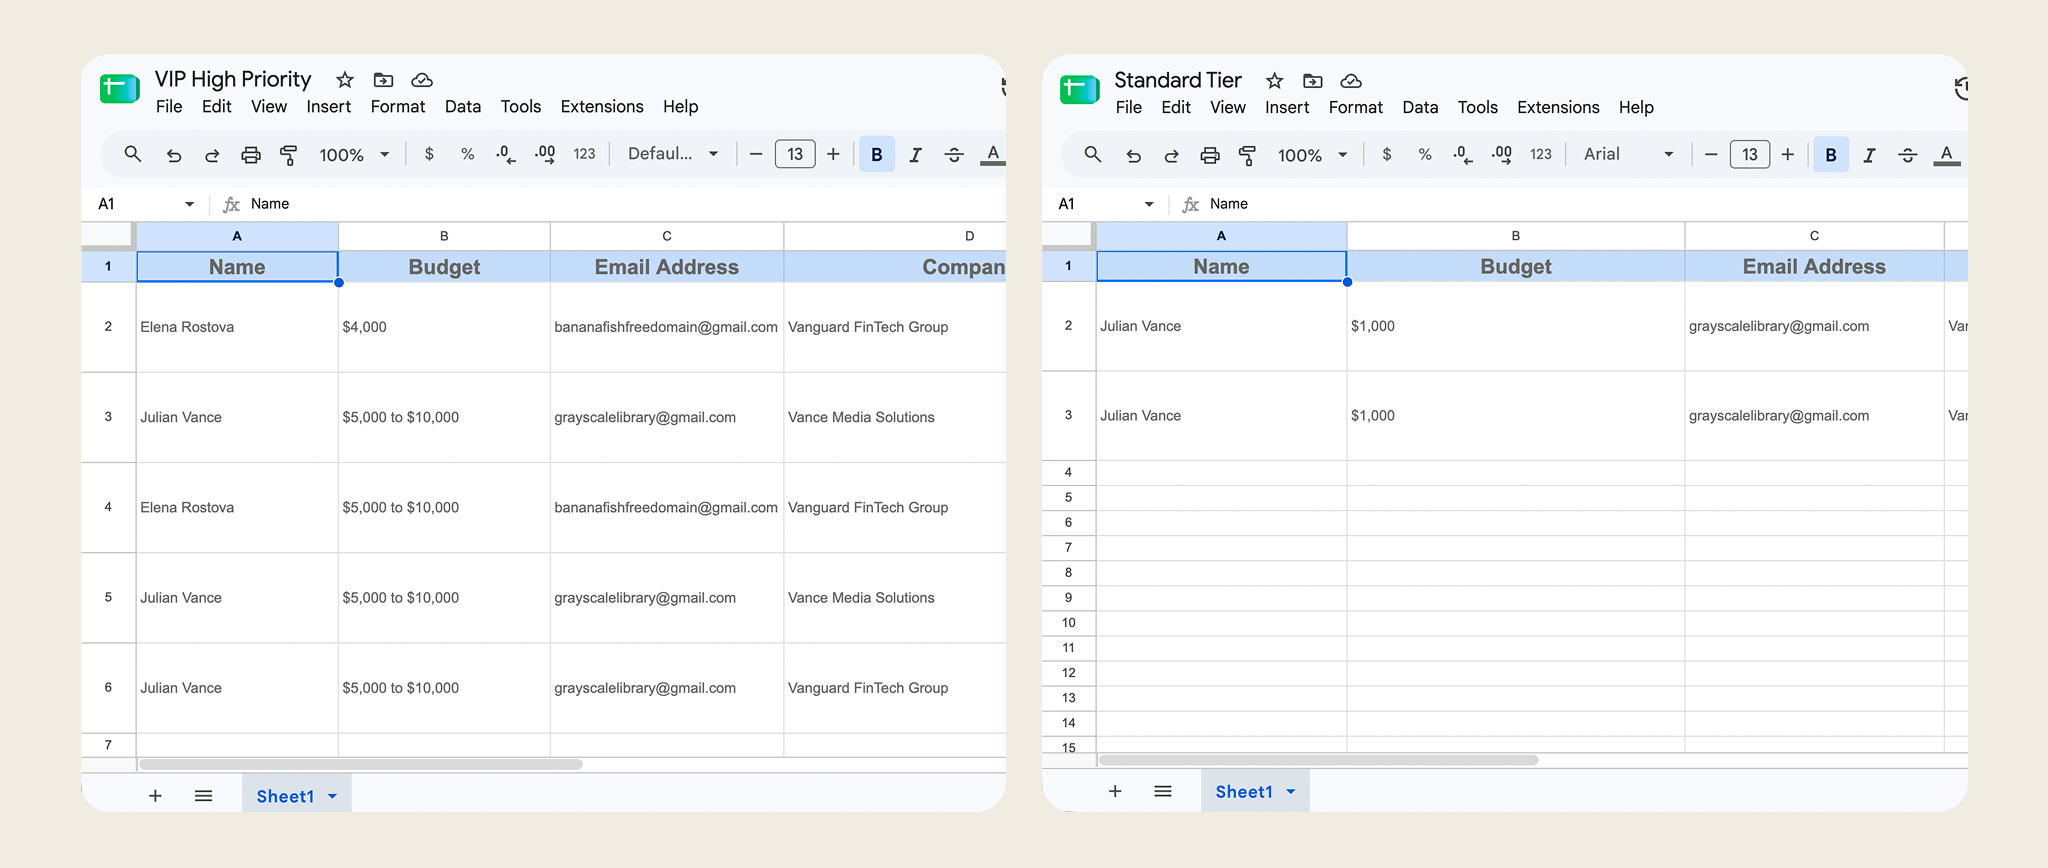Screen dimensions: 2048x868
Task: Click horizontal scrollbar in Standard Tier sheet
Action: point(1318,760)
